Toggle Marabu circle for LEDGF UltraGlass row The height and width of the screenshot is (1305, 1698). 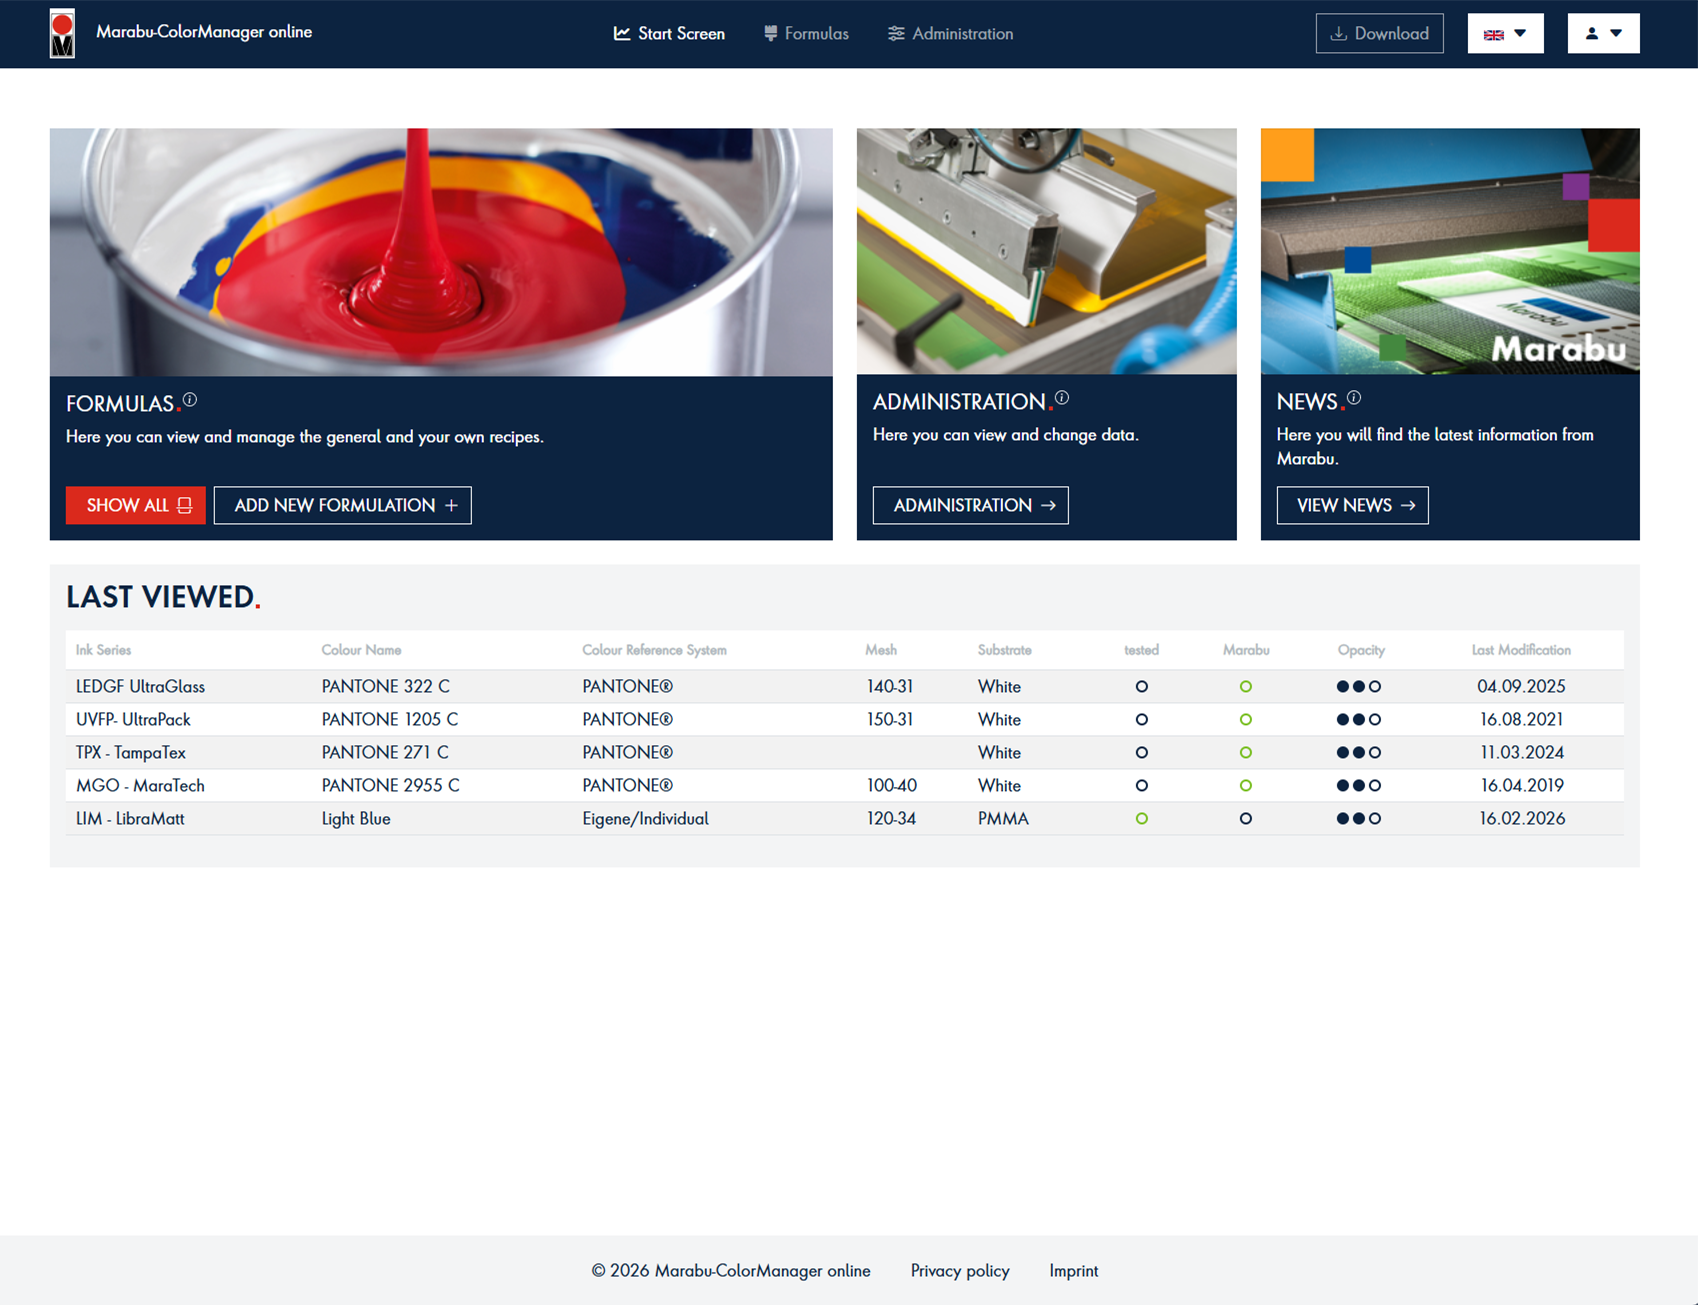[1245, 686]
